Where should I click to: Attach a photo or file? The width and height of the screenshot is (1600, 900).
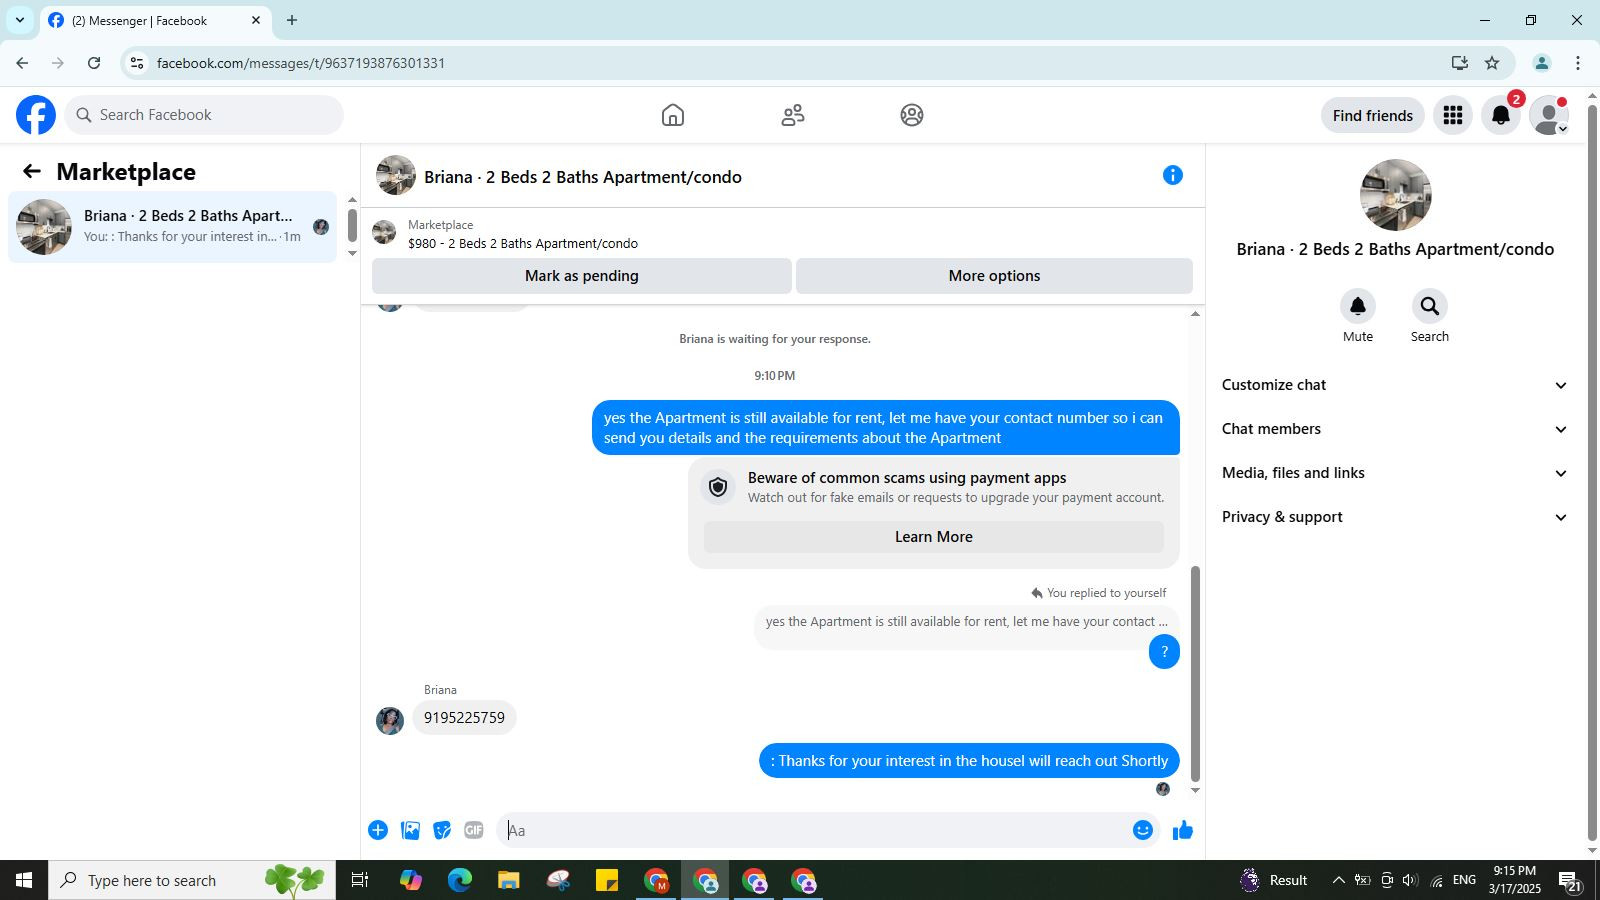tap(410, 830)
